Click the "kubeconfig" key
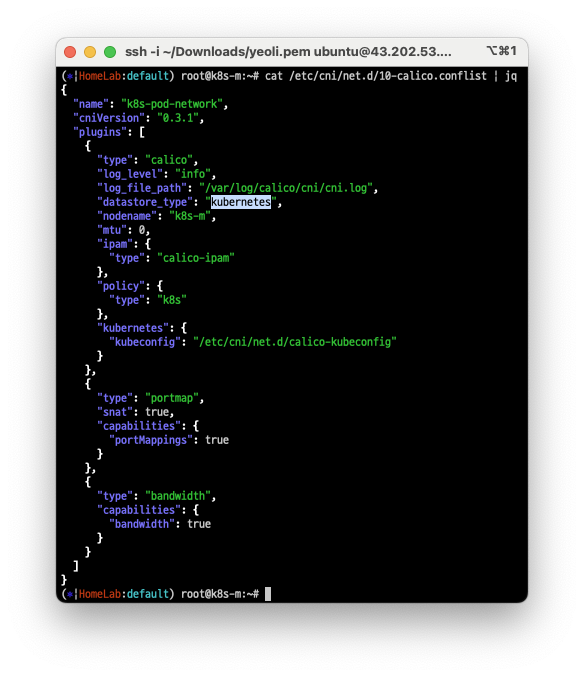Viewport: 584px width, 677px height. 145,342
